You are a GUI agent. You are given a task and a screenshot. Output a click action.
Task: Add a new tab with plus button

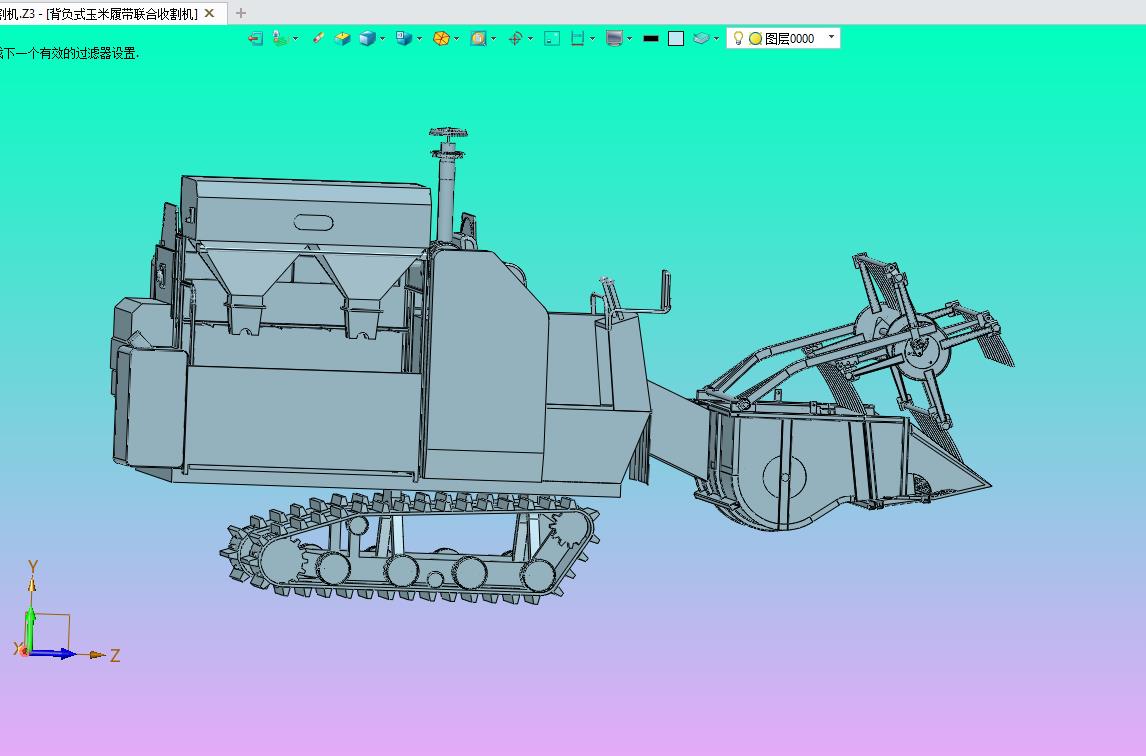240,13
